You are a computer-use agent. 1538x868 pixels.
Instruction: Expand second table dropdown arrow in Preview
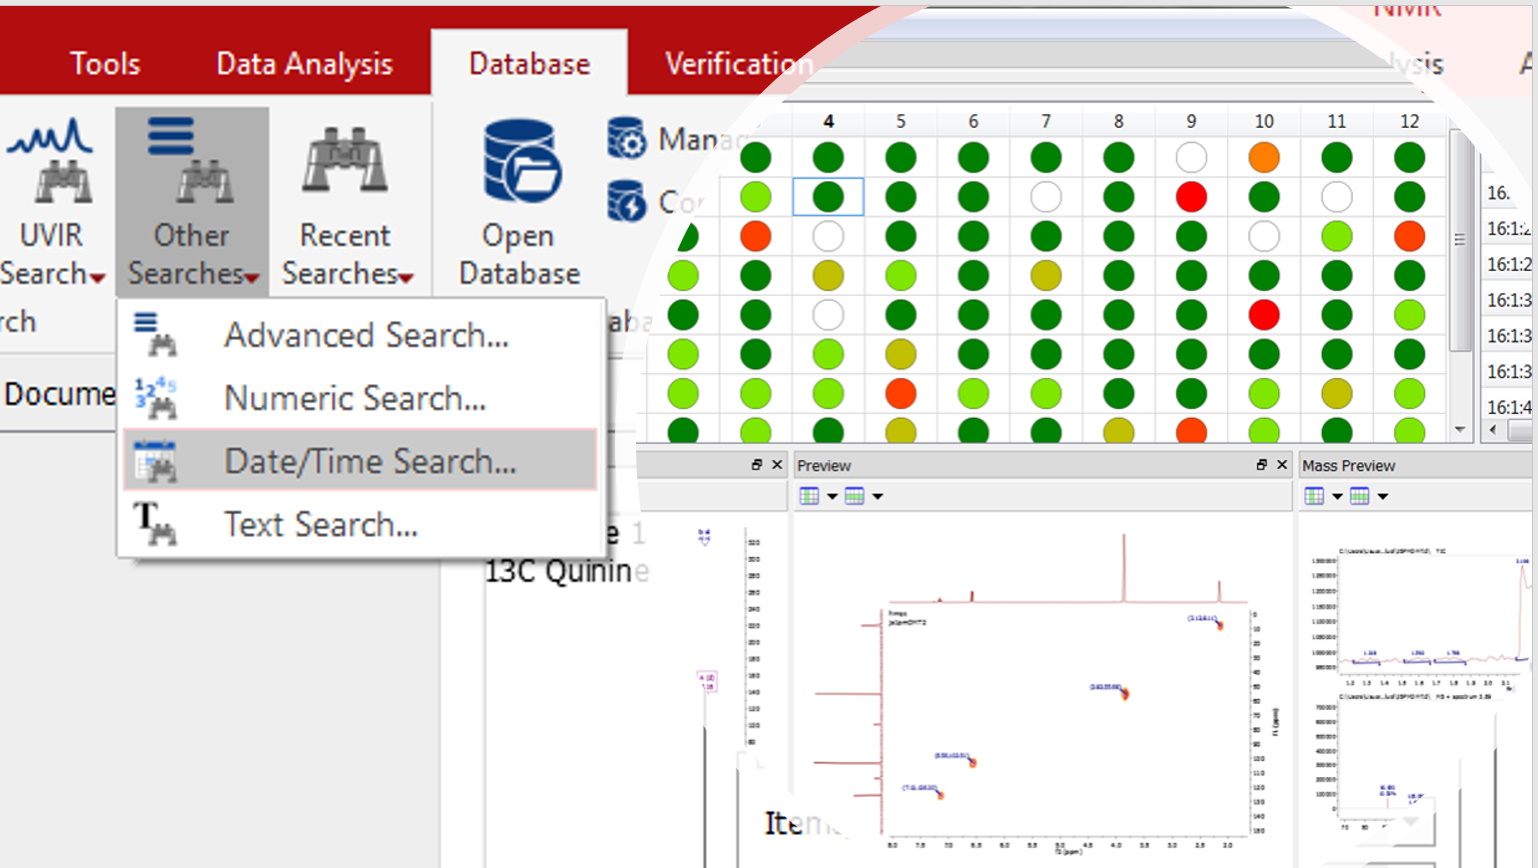[x=878, y=496]
